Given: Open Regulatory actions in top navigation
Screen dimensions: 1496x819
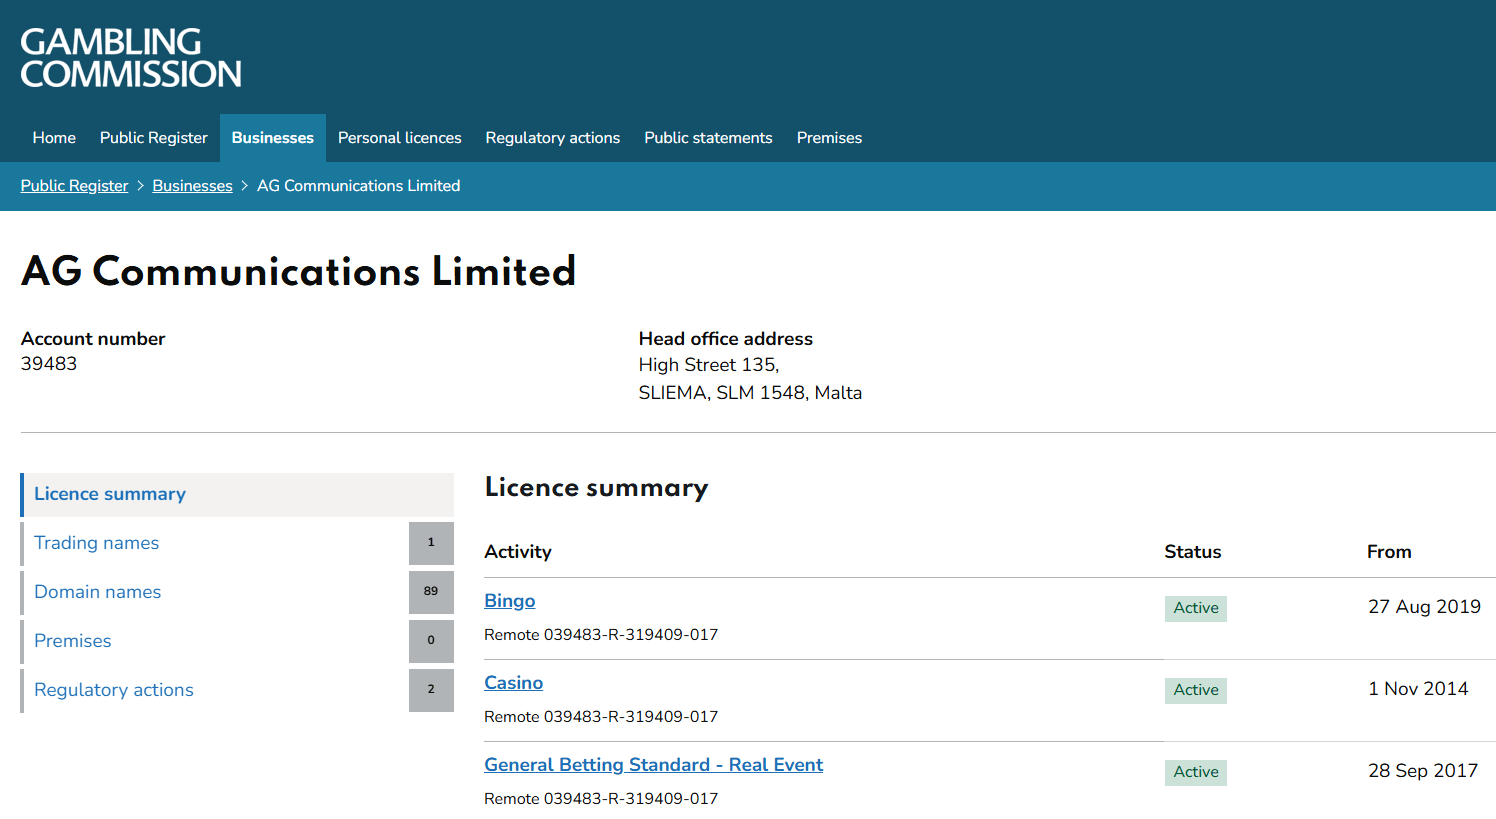Looking at the screenshot, I should click(553, 138).
